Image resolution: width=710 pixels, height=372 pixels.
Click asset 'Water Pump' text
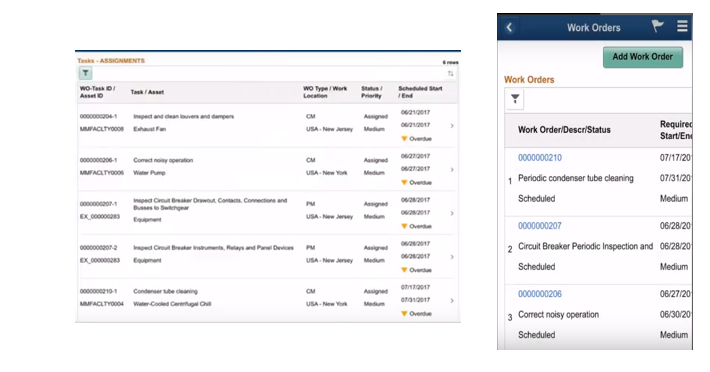(x=149, y=173)
